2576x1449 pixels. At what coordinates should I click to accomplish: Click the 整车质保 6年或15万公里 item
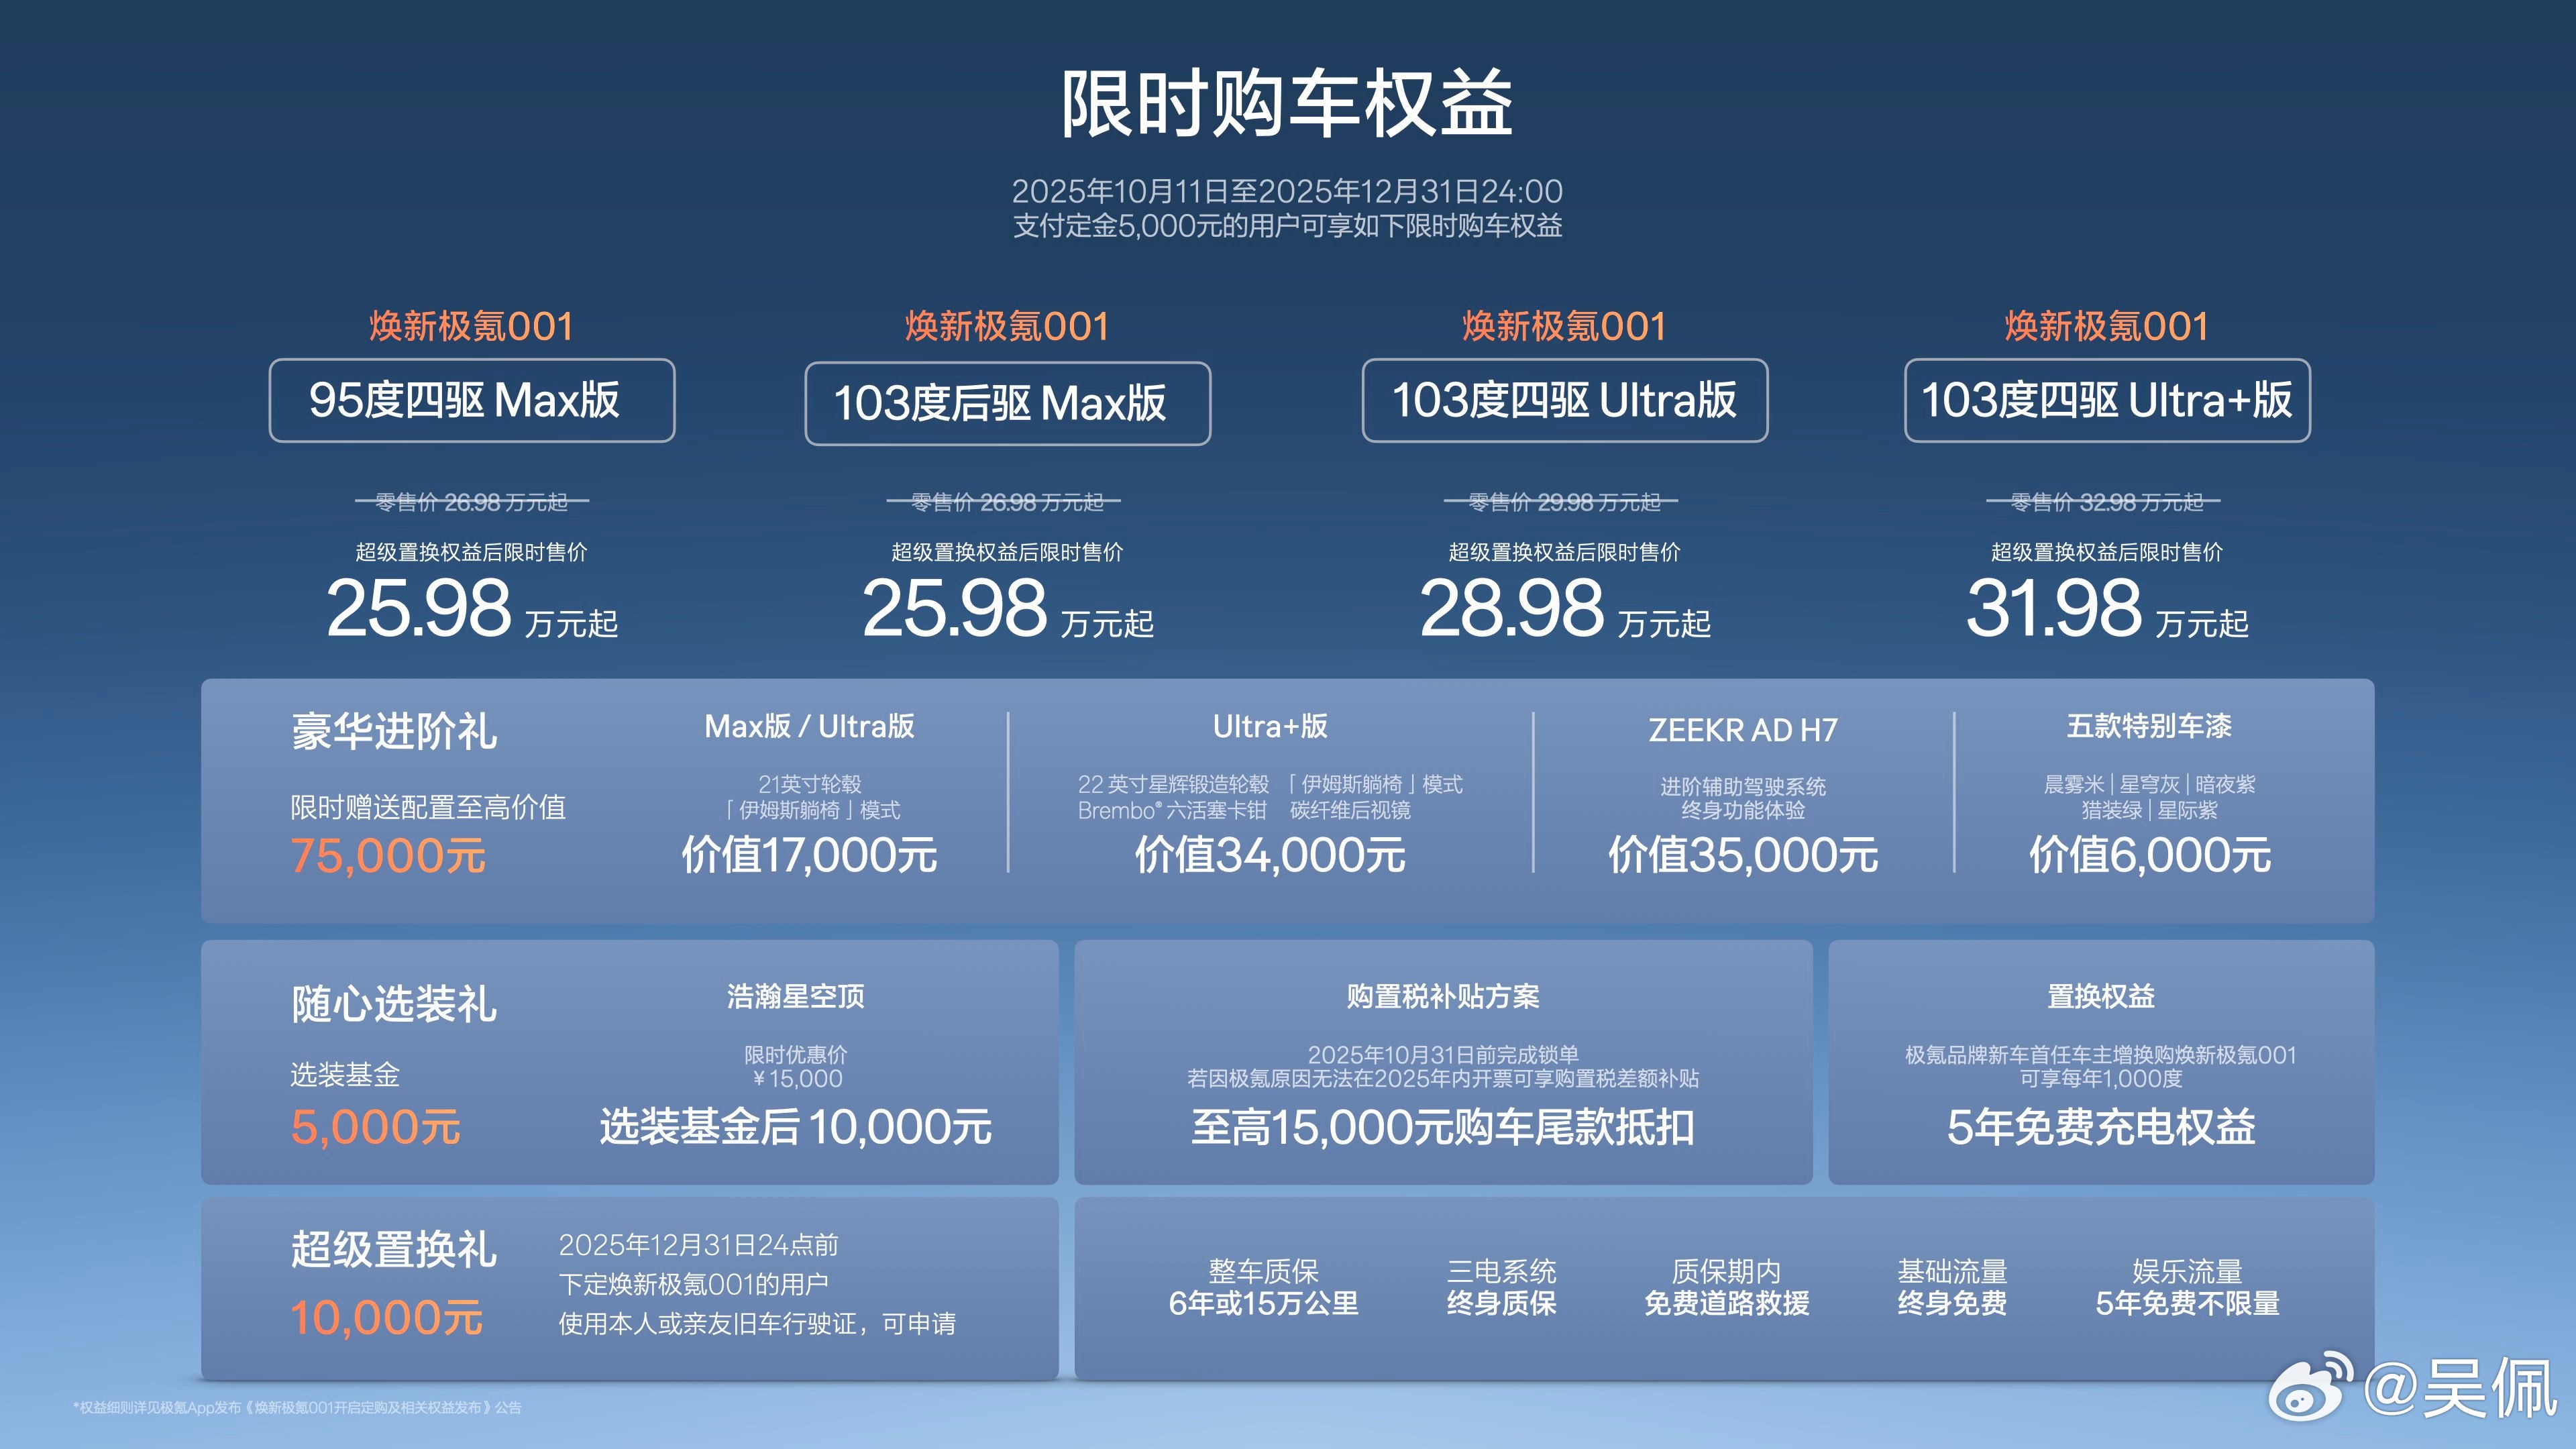click(x=1263, y=1287)
